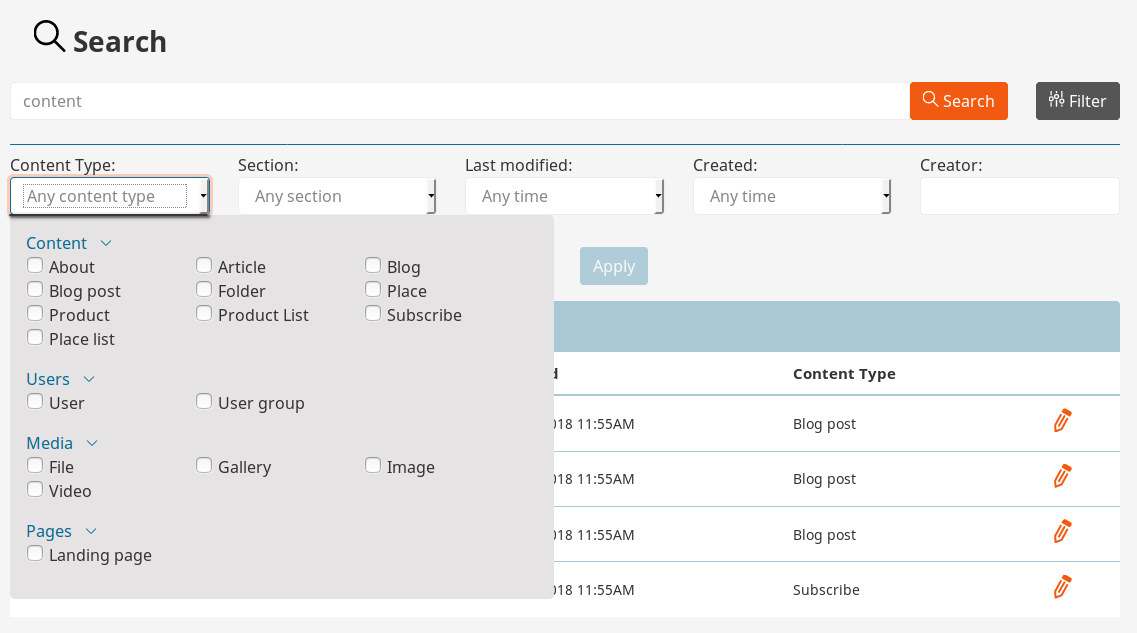Open the Section dropdown

click(337, 196)
